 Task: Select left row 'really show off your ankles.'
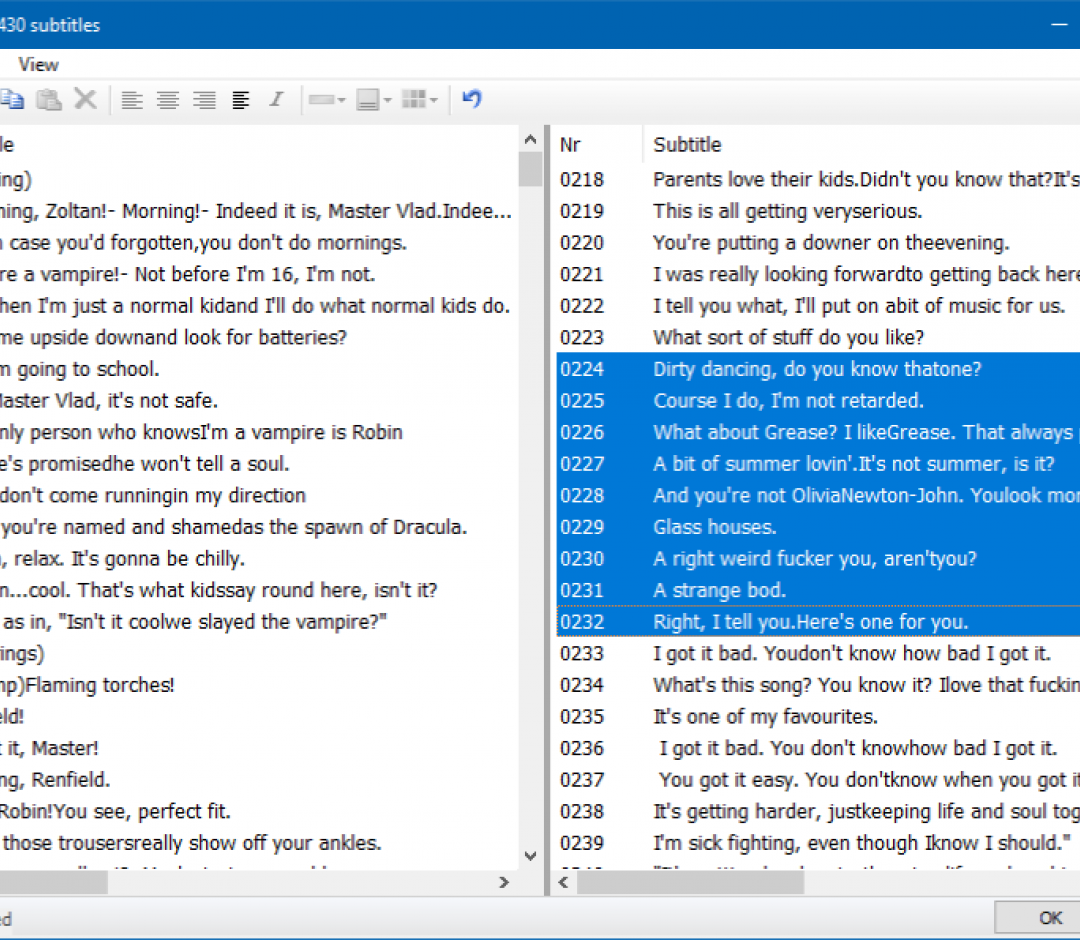259,844
